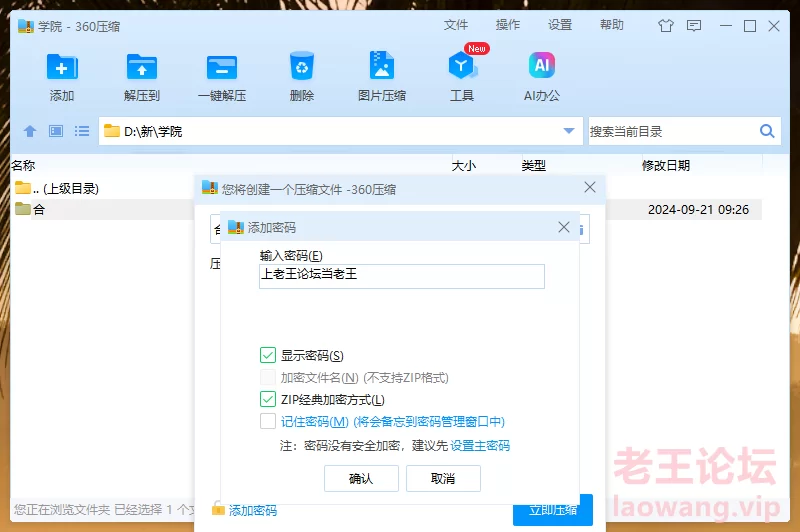Image resolution: width=800 pixels, height=532 pixels.
Task: Click the 解压到 (Extract to) icon
Action: click(x=142, y=68)
